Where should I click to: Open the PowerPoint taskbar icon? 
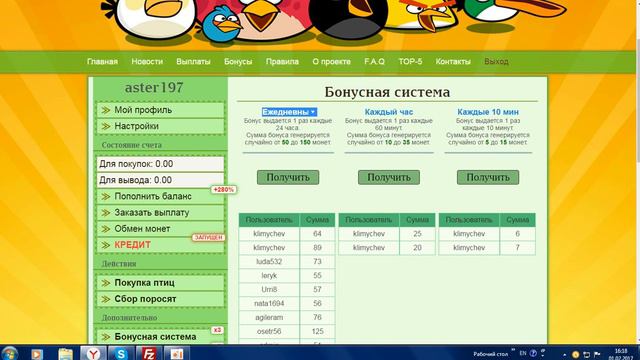tap(177, 353)
